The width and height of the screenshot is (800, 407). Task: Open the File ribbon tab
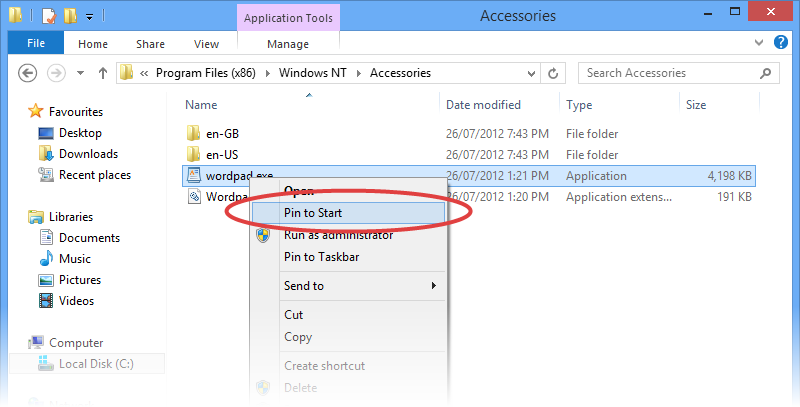click(35, 44)
